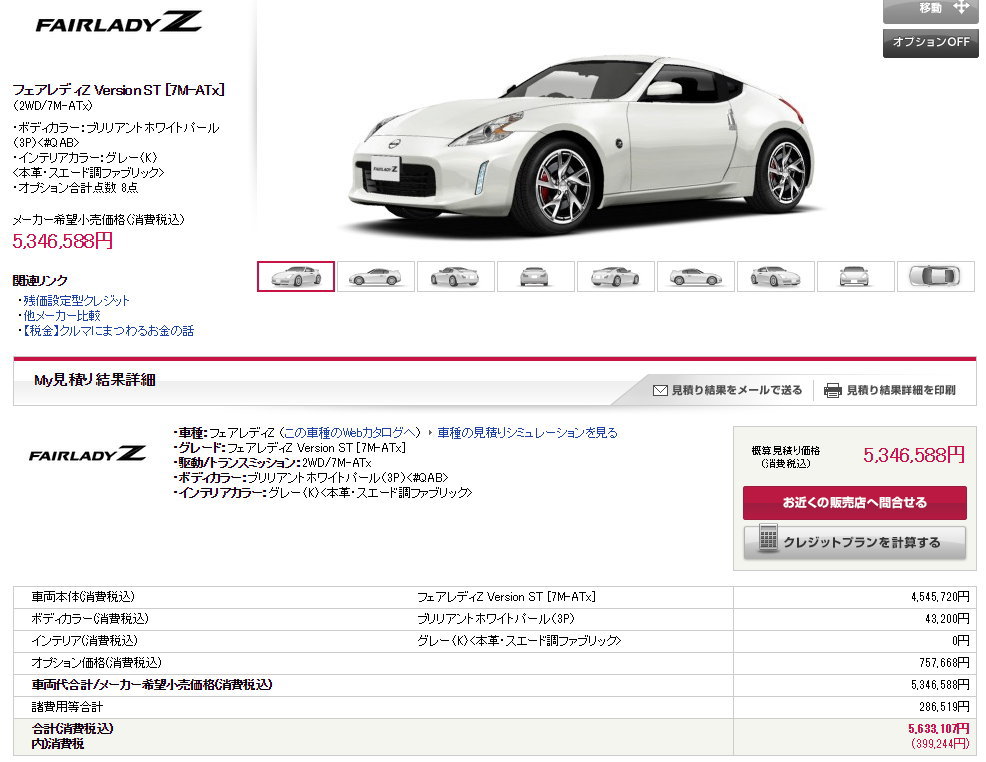Select the front view thumbnail
This screenshot has width=986, height=762.
[x=855, y=277]
